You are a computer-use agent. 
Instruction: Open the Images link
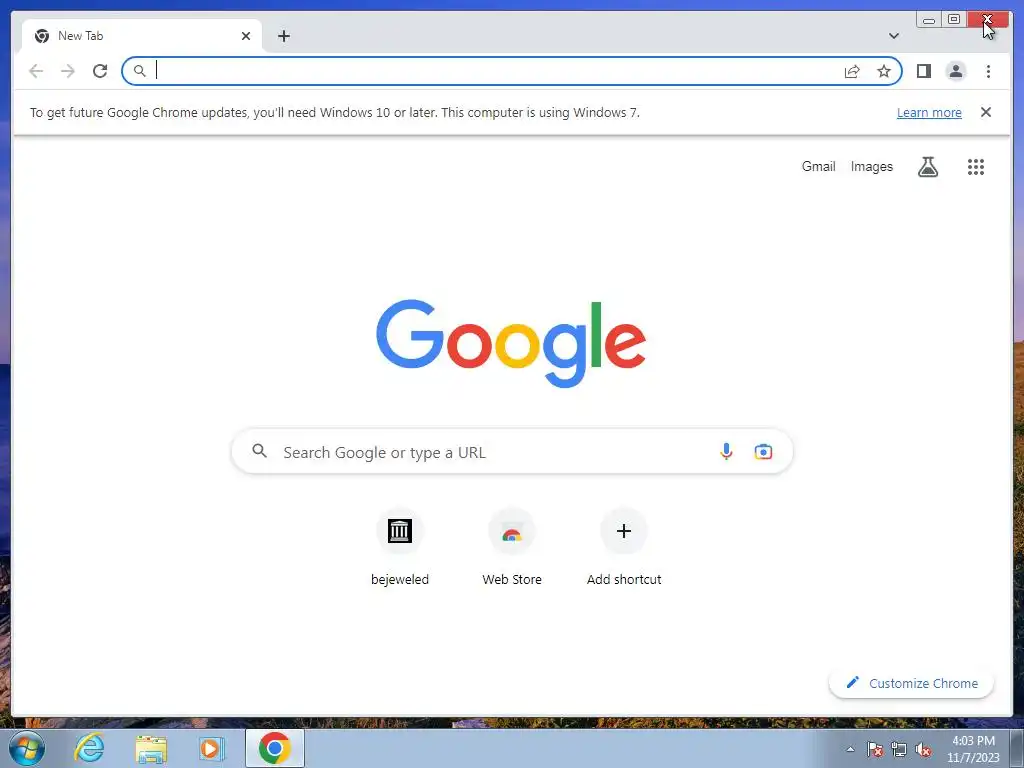click(871, 167)
